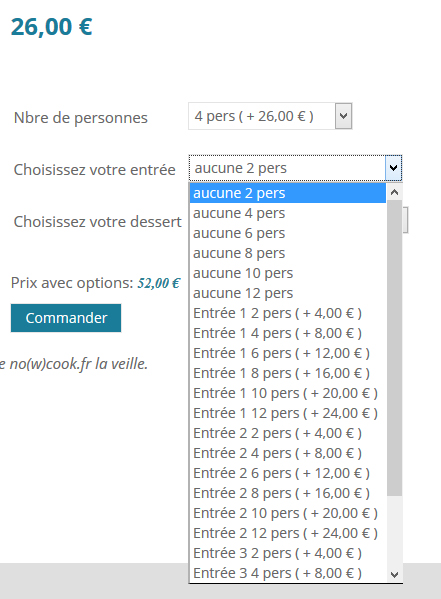Viewport: 441px width, 599px height.
Task: Click the list's scroll down arrow
Action: tap(394, 574)
